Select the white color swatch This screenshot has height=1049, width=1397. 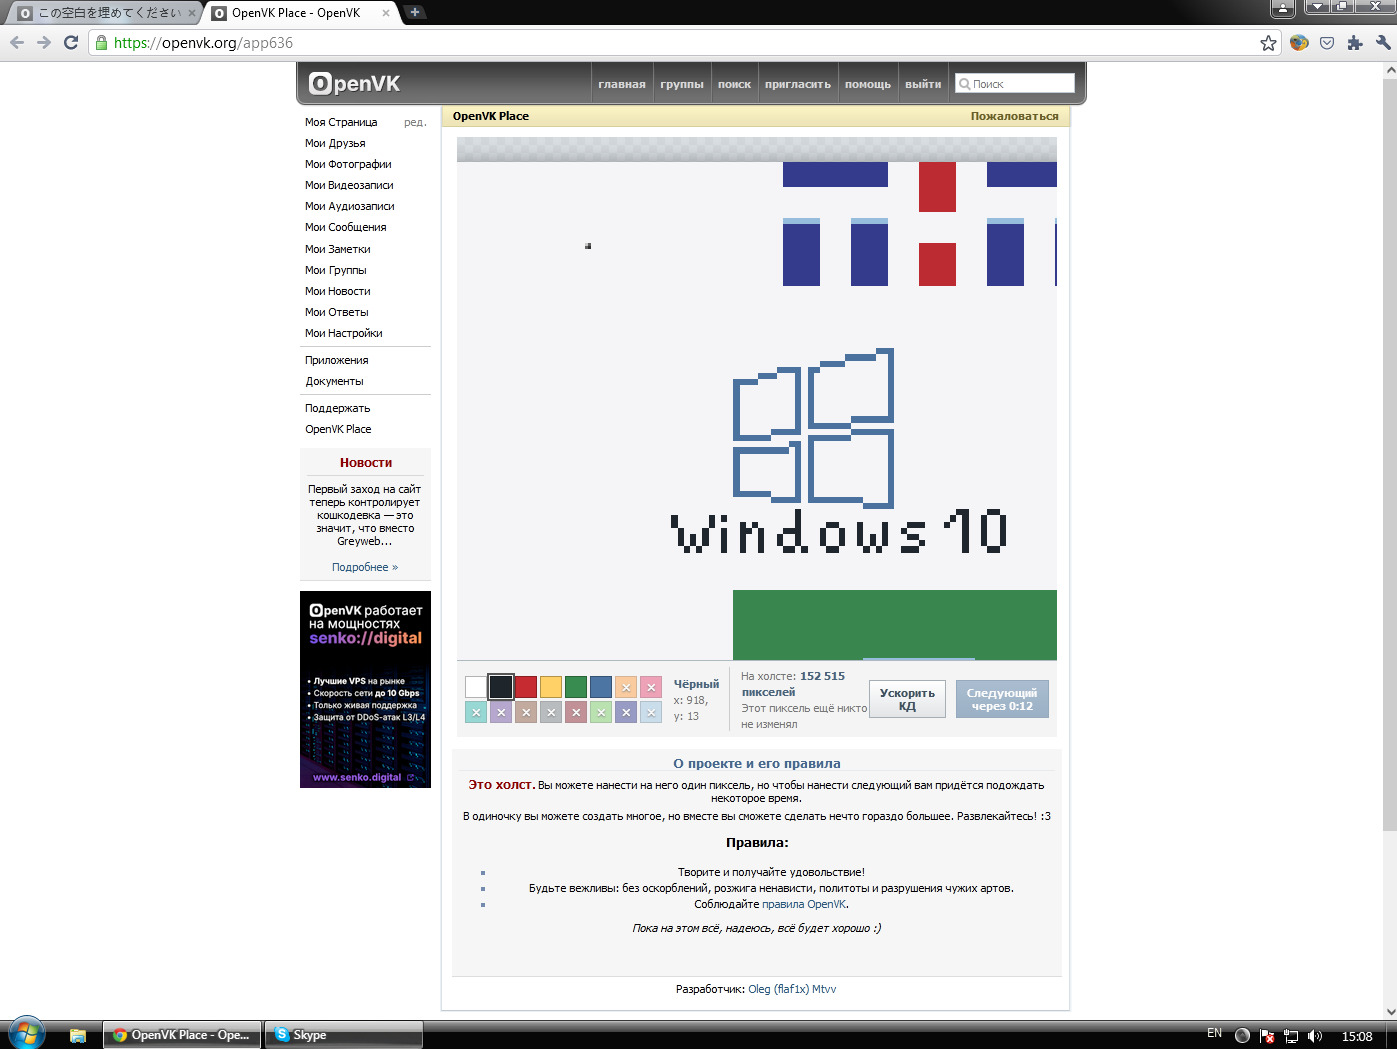pos(476,687)
